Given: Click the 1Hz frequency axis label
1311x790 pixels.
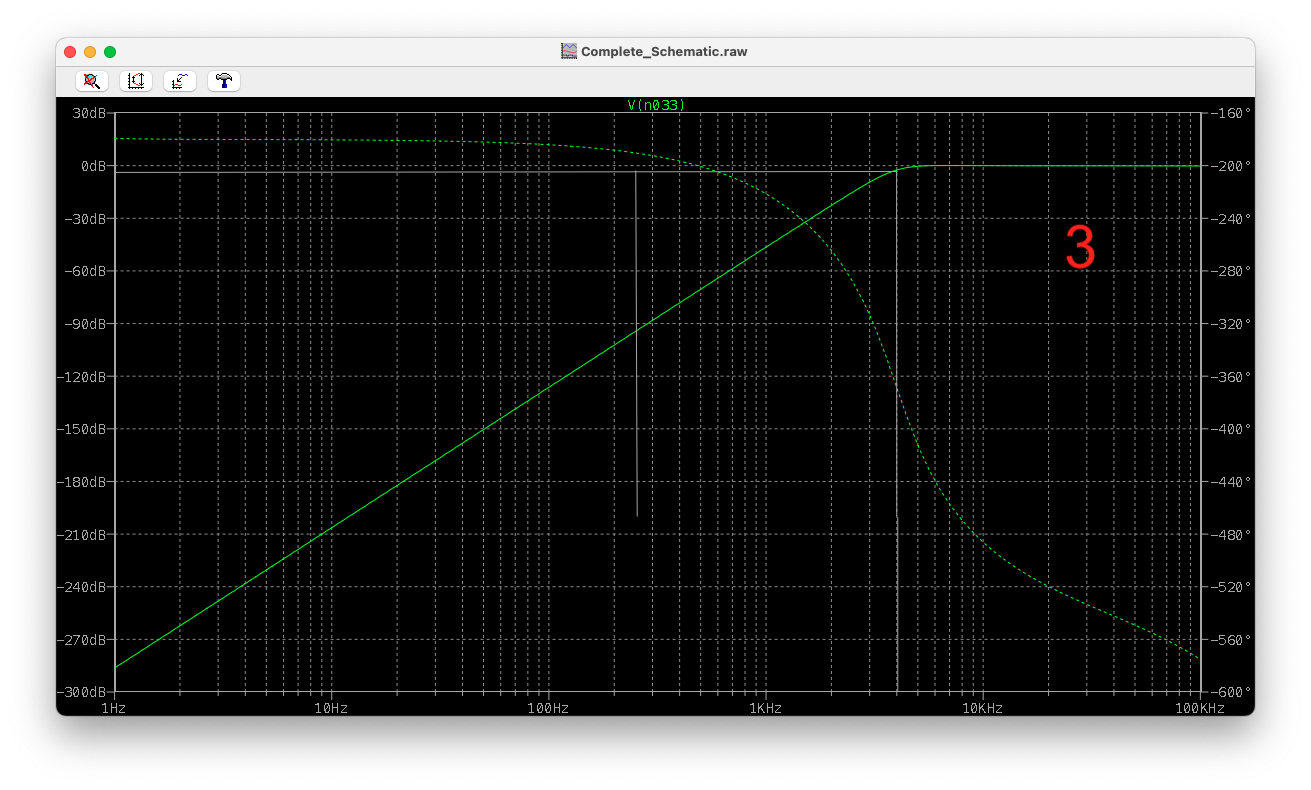Looking at the screenshot, I should [x=114, y=708].
